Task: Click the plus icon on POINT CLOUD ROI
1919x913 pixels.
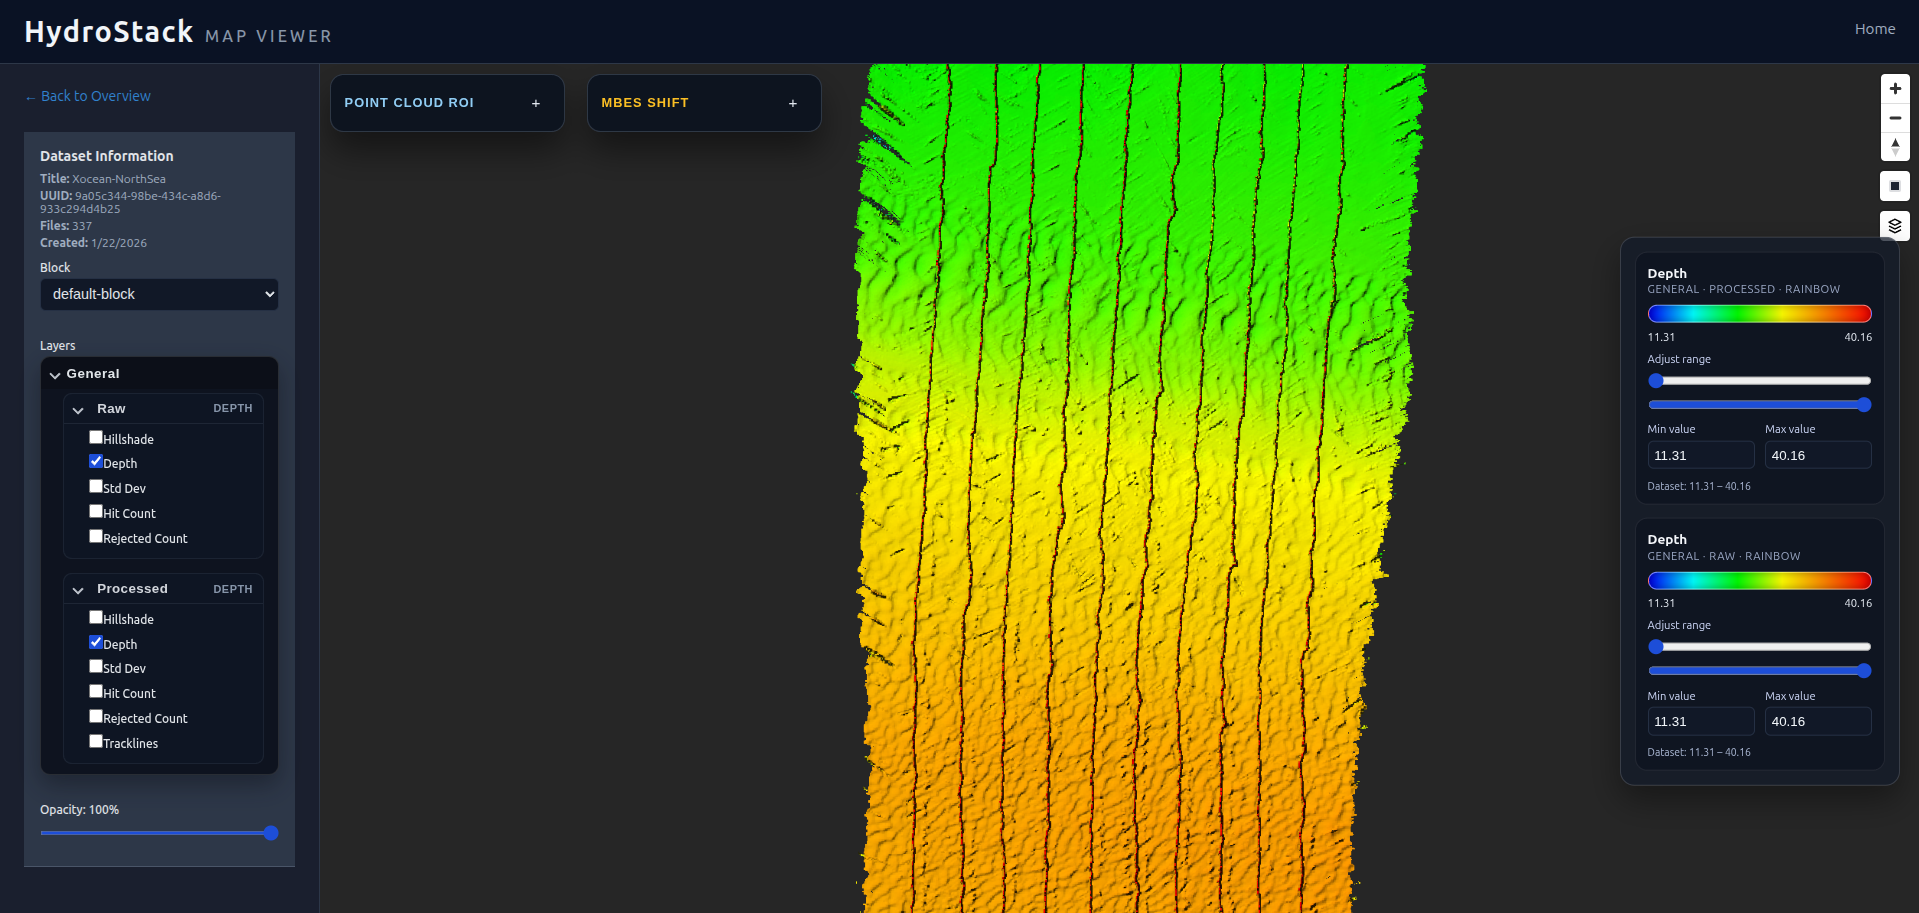Action: coord(536,103)
